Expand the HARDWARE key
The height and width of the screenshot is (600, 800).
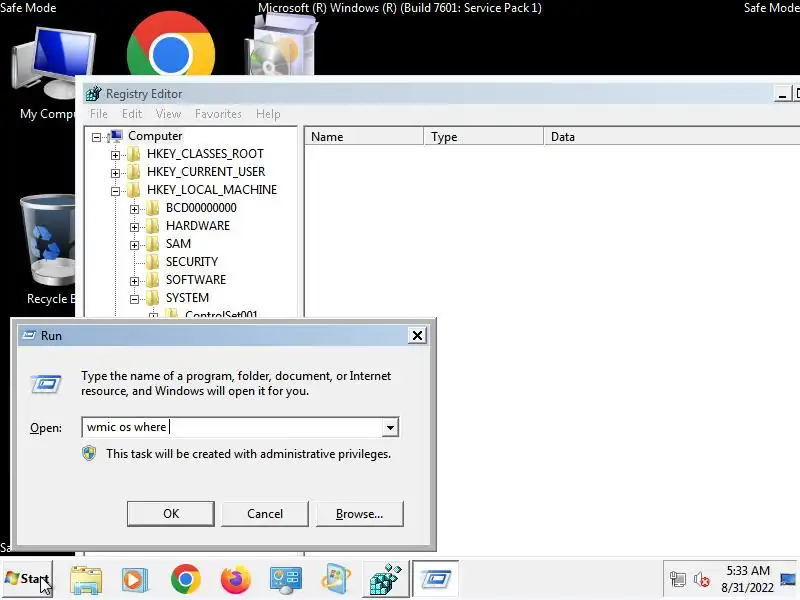tap(134, 227)
